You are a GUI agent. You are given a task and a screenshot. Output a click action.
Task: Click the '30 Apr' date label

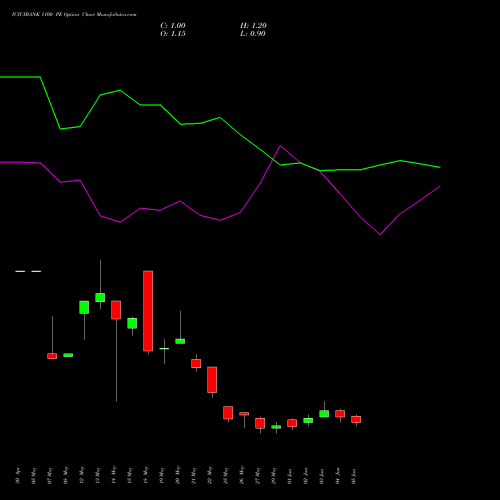(18, 476)
